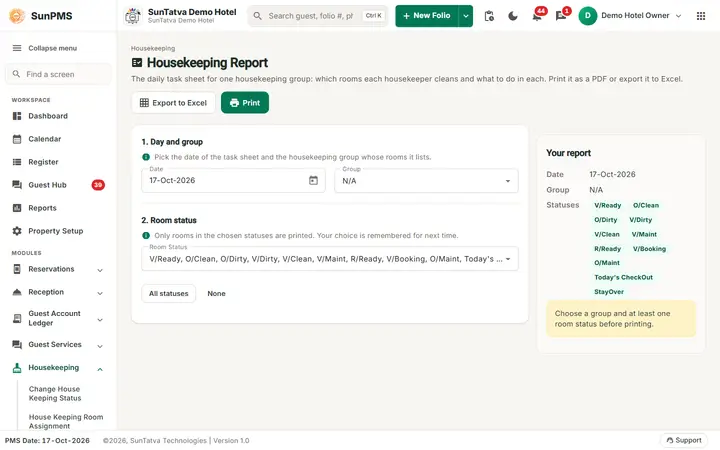Click the Guest Hub chat icon
Screen dimensions: 720x450
(17, 185)
